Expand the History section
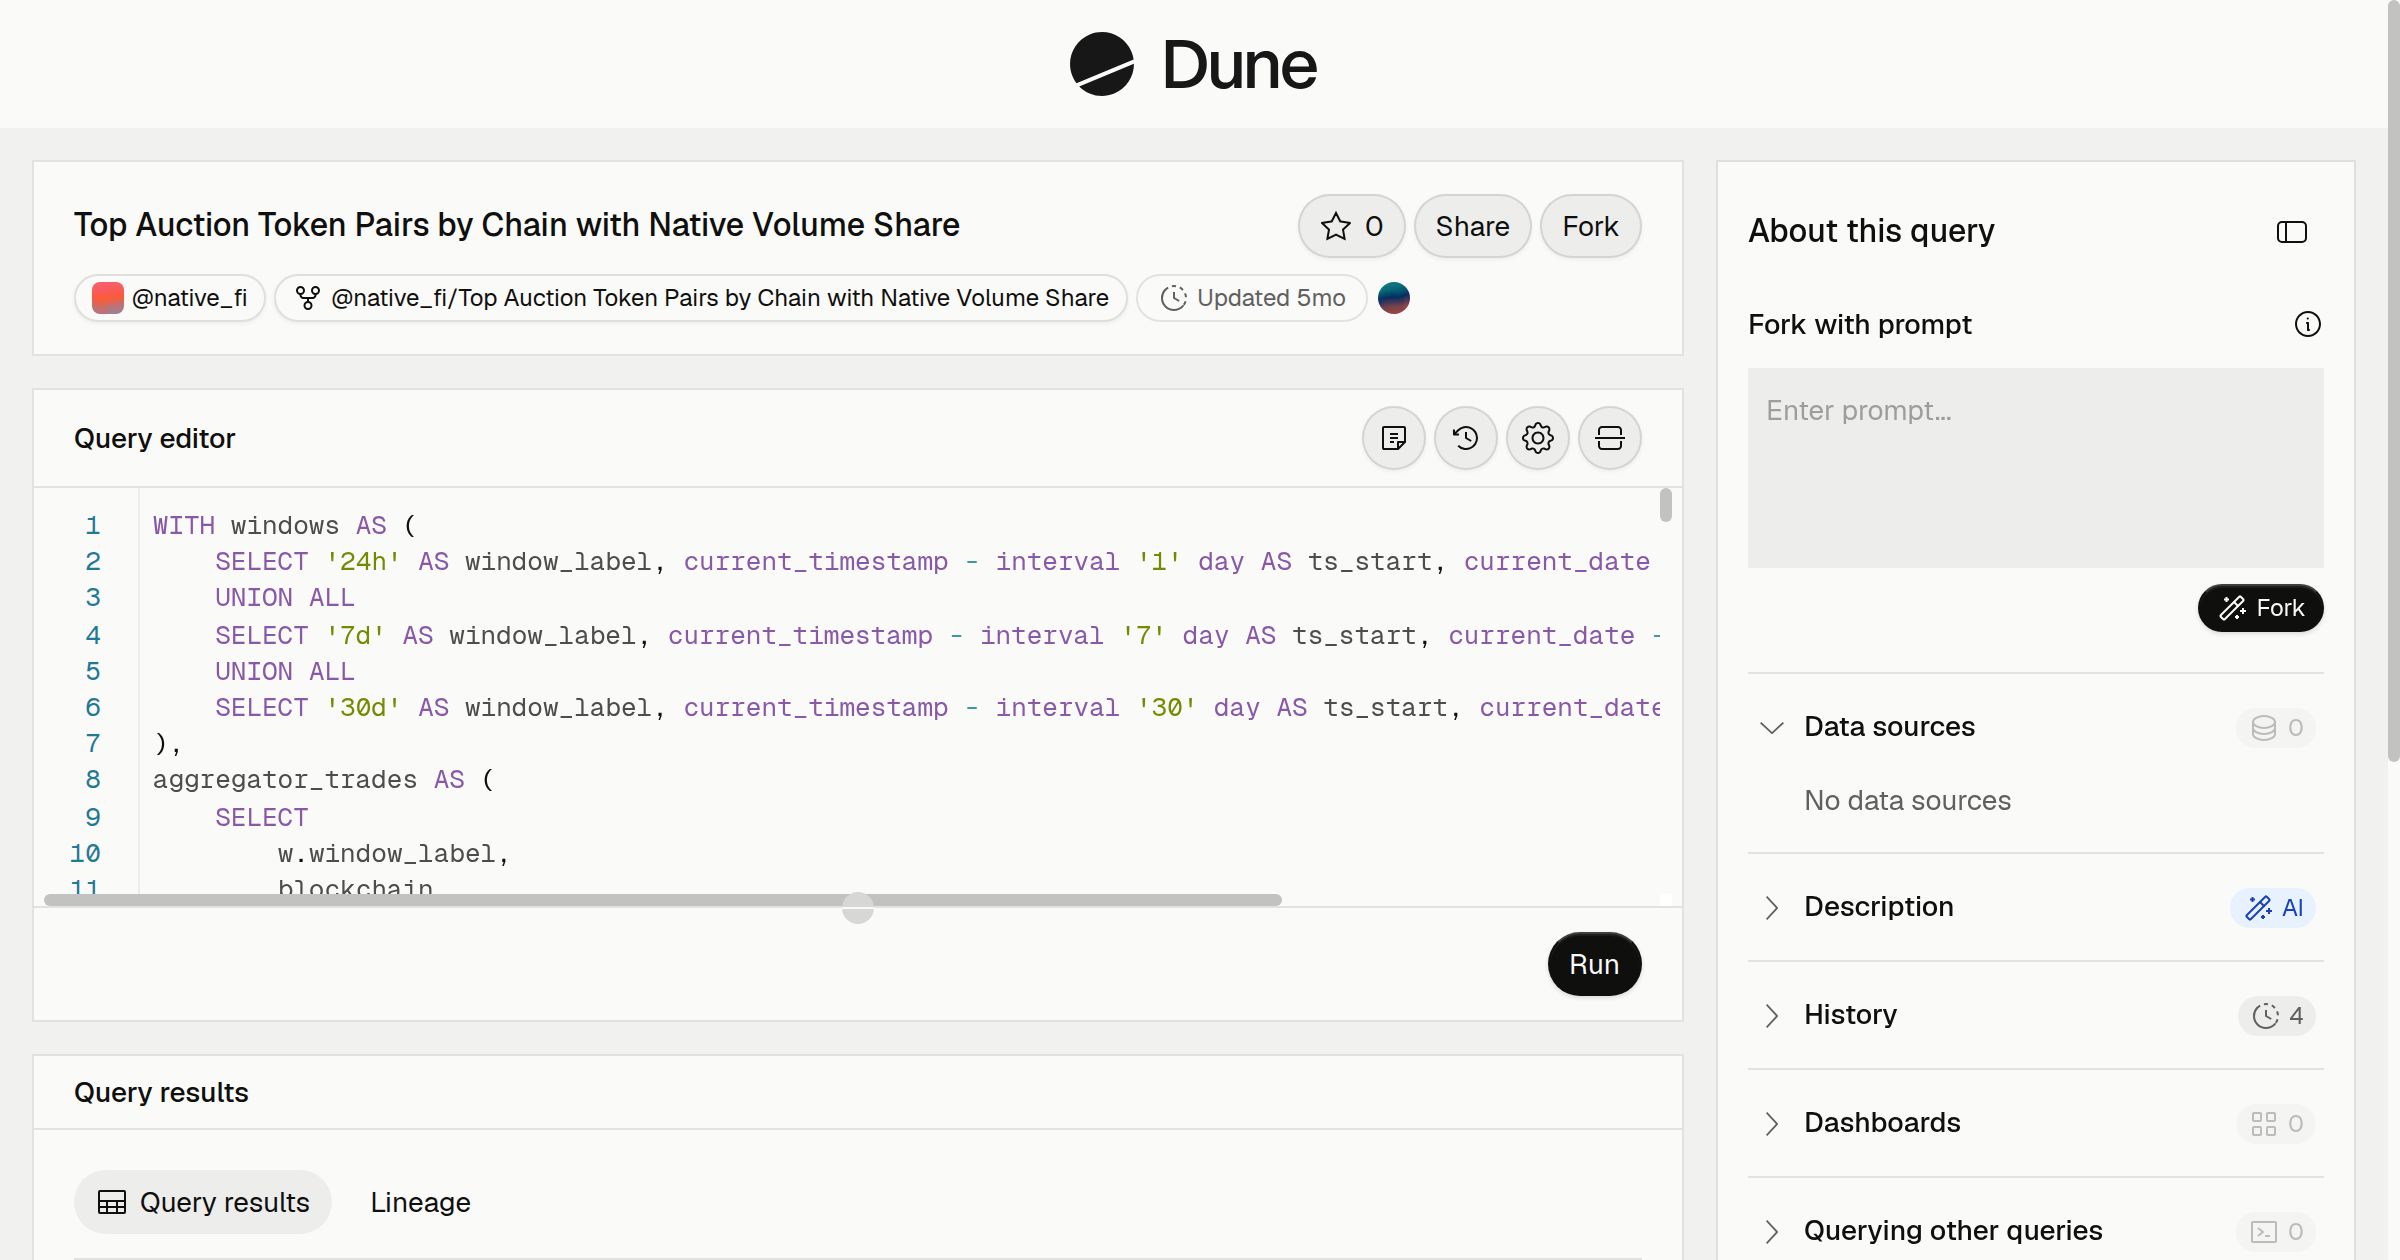This screenshot has width=2400, height=1260. (1771, 1015)
